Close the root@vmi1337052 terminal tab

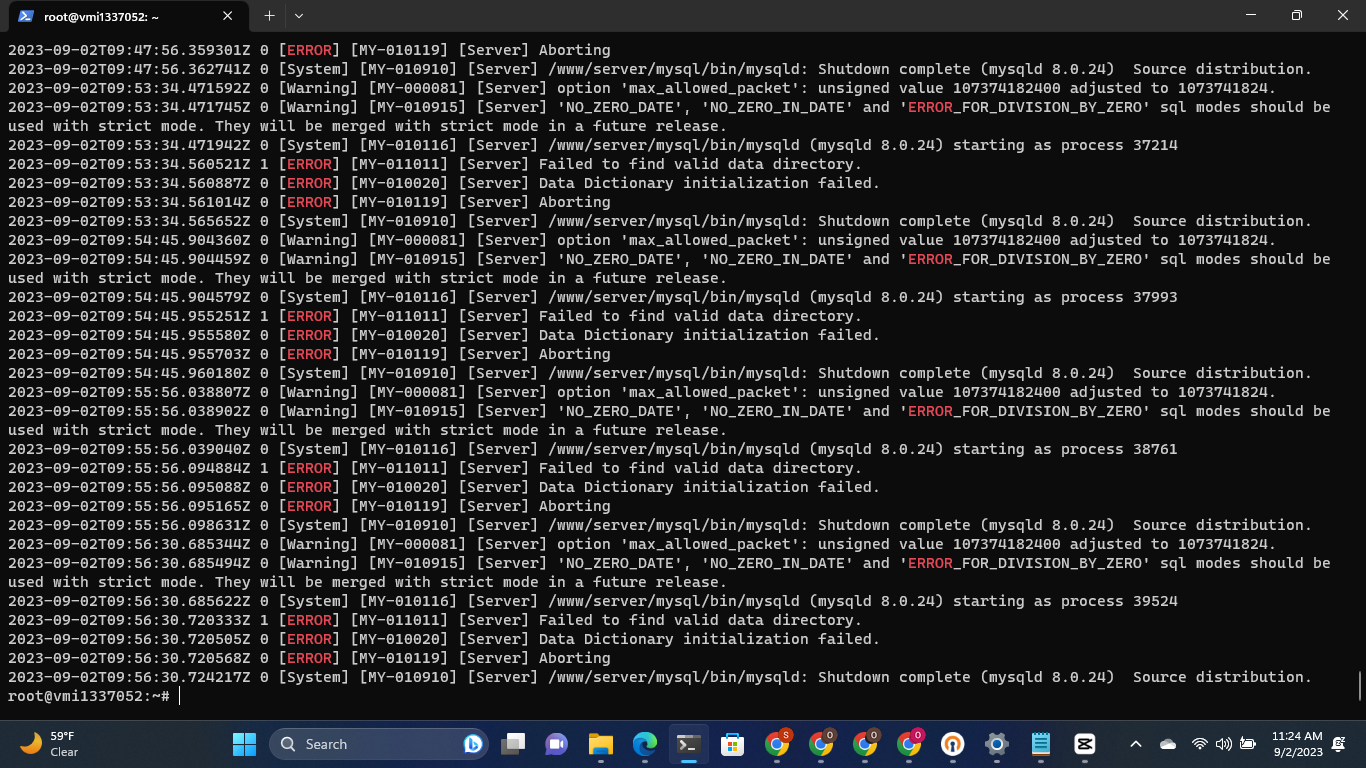tap(228, 16)
